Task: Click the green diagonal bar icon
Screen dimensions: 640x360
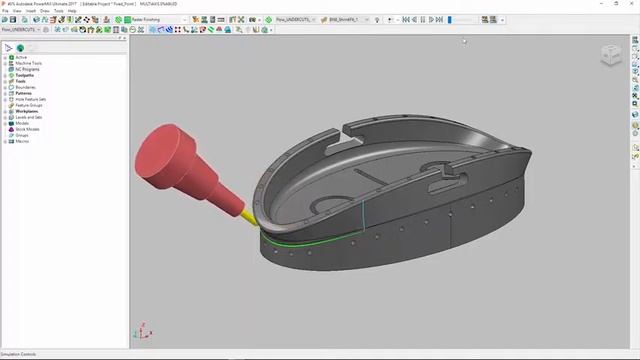Action: (211, 30)
